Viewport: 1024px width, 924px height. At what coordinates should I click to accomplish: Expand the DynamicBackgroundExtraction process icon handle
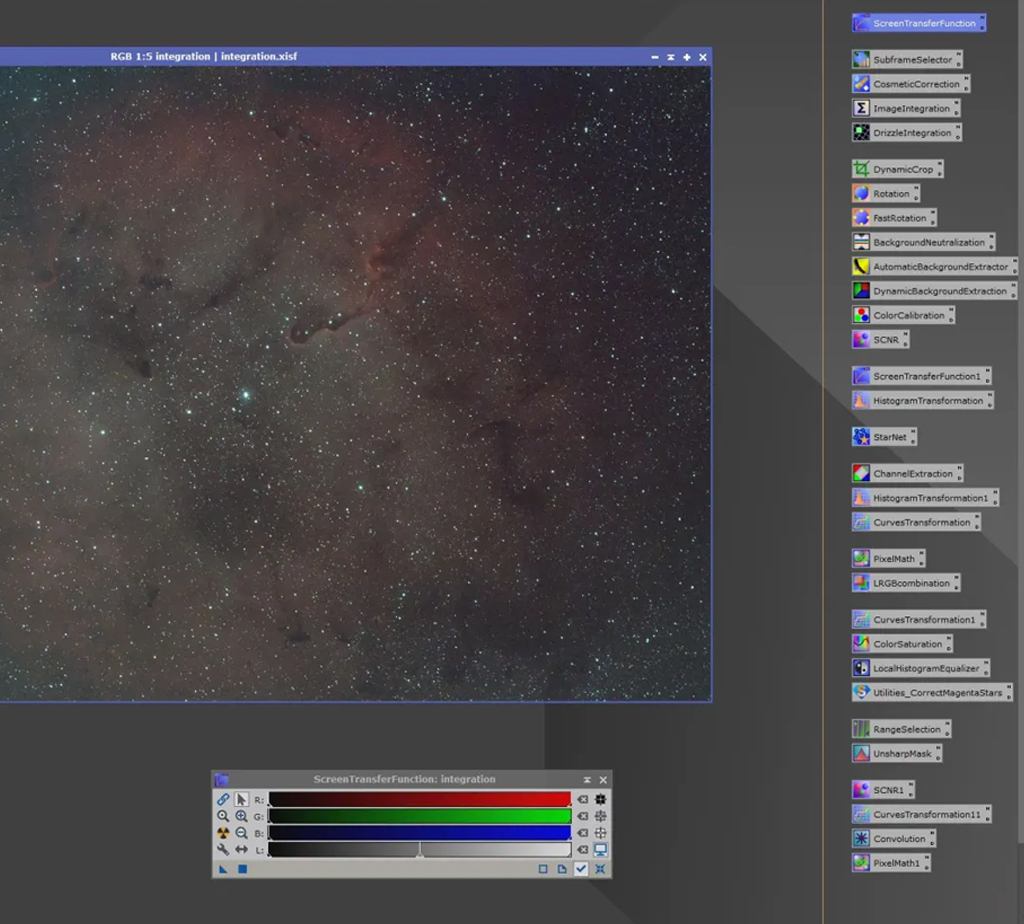(x=1014, y=291)
